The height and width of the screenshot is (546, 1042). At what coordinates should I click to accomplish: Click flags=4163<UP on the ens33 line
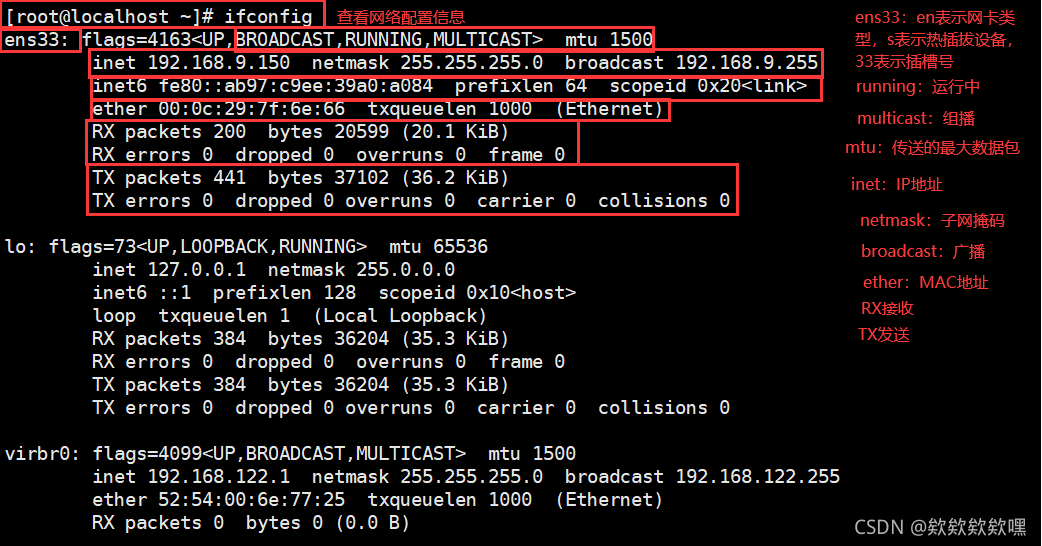[154, 40]
